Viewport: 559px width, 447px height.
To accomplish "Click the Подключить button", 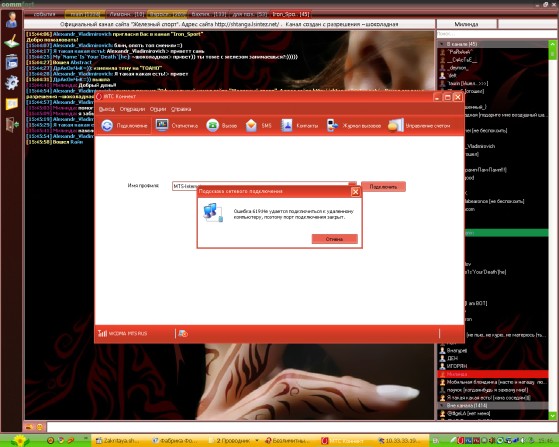I will click(x=383, y=186).
